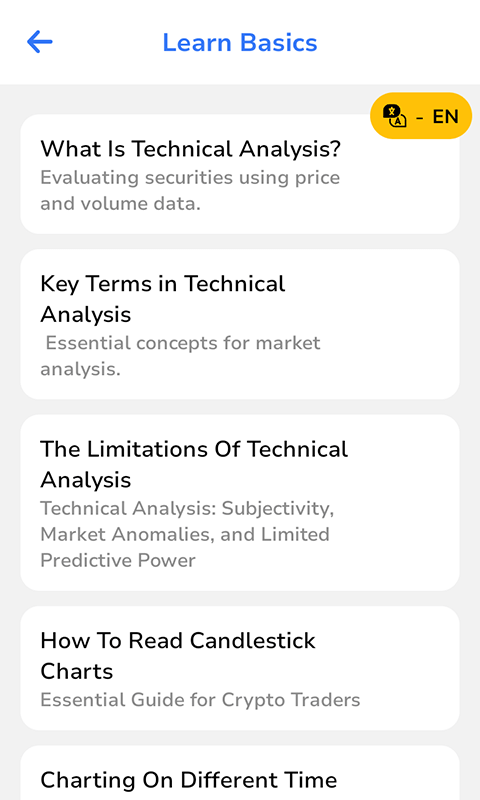Screen dimensions: 480x800
Task: Click the yellow language badge
Action: [421, 116]
